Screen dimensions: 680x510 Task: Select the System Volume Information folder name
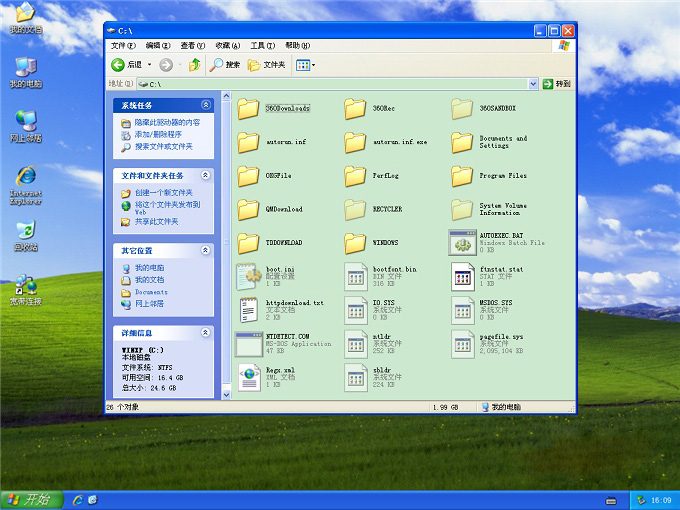pos(503,209)
